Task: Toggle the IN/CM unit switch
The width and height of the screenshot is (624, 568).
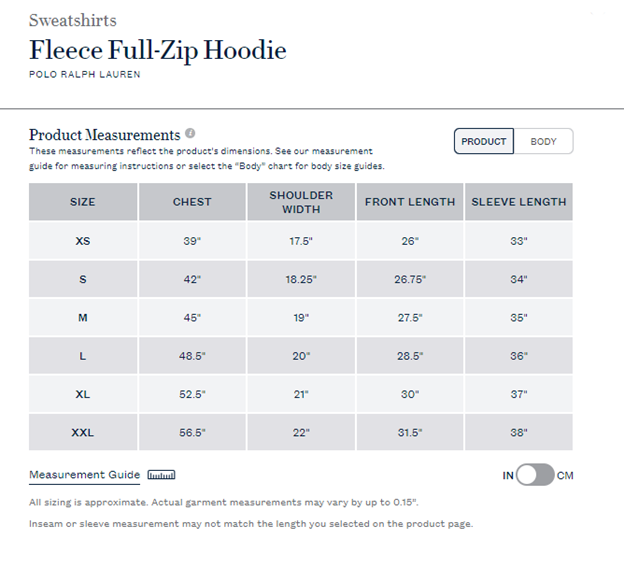Action: [x=535, y=475]
